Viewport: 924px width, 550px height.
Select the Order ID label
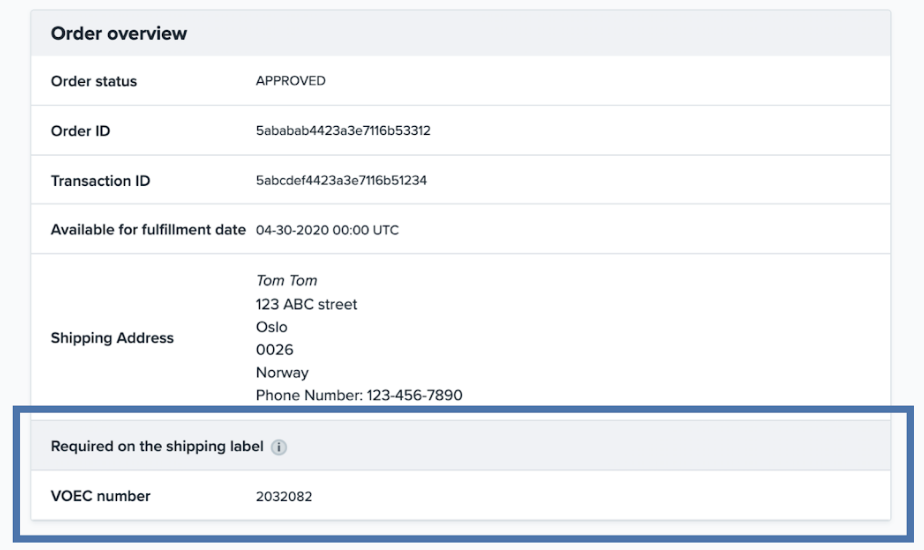coord(80,131)
